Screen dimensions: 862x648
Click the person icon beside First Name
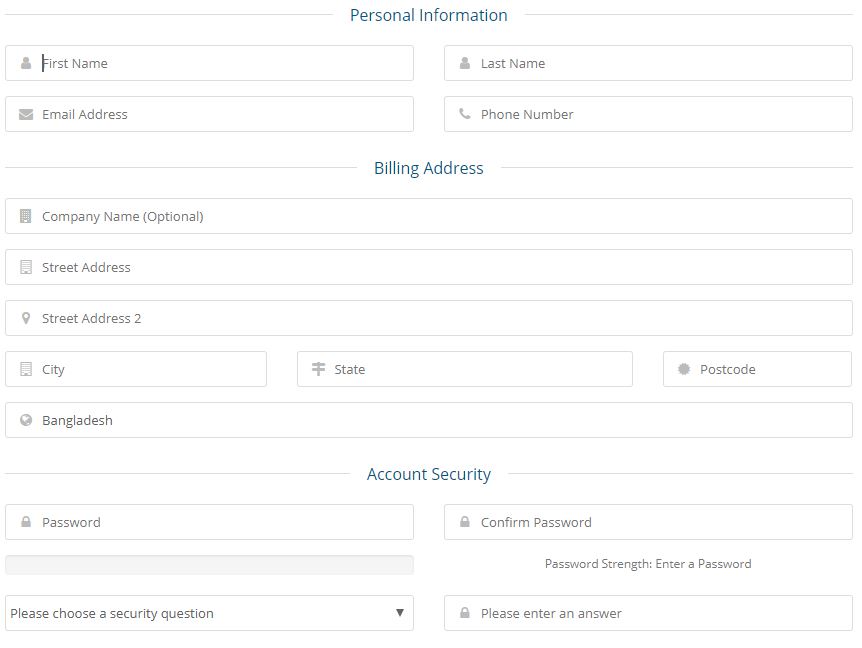26,63
